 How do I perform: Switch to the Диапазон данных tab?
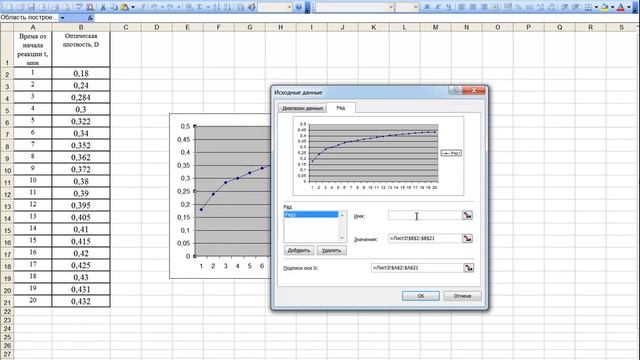(302, 108)
